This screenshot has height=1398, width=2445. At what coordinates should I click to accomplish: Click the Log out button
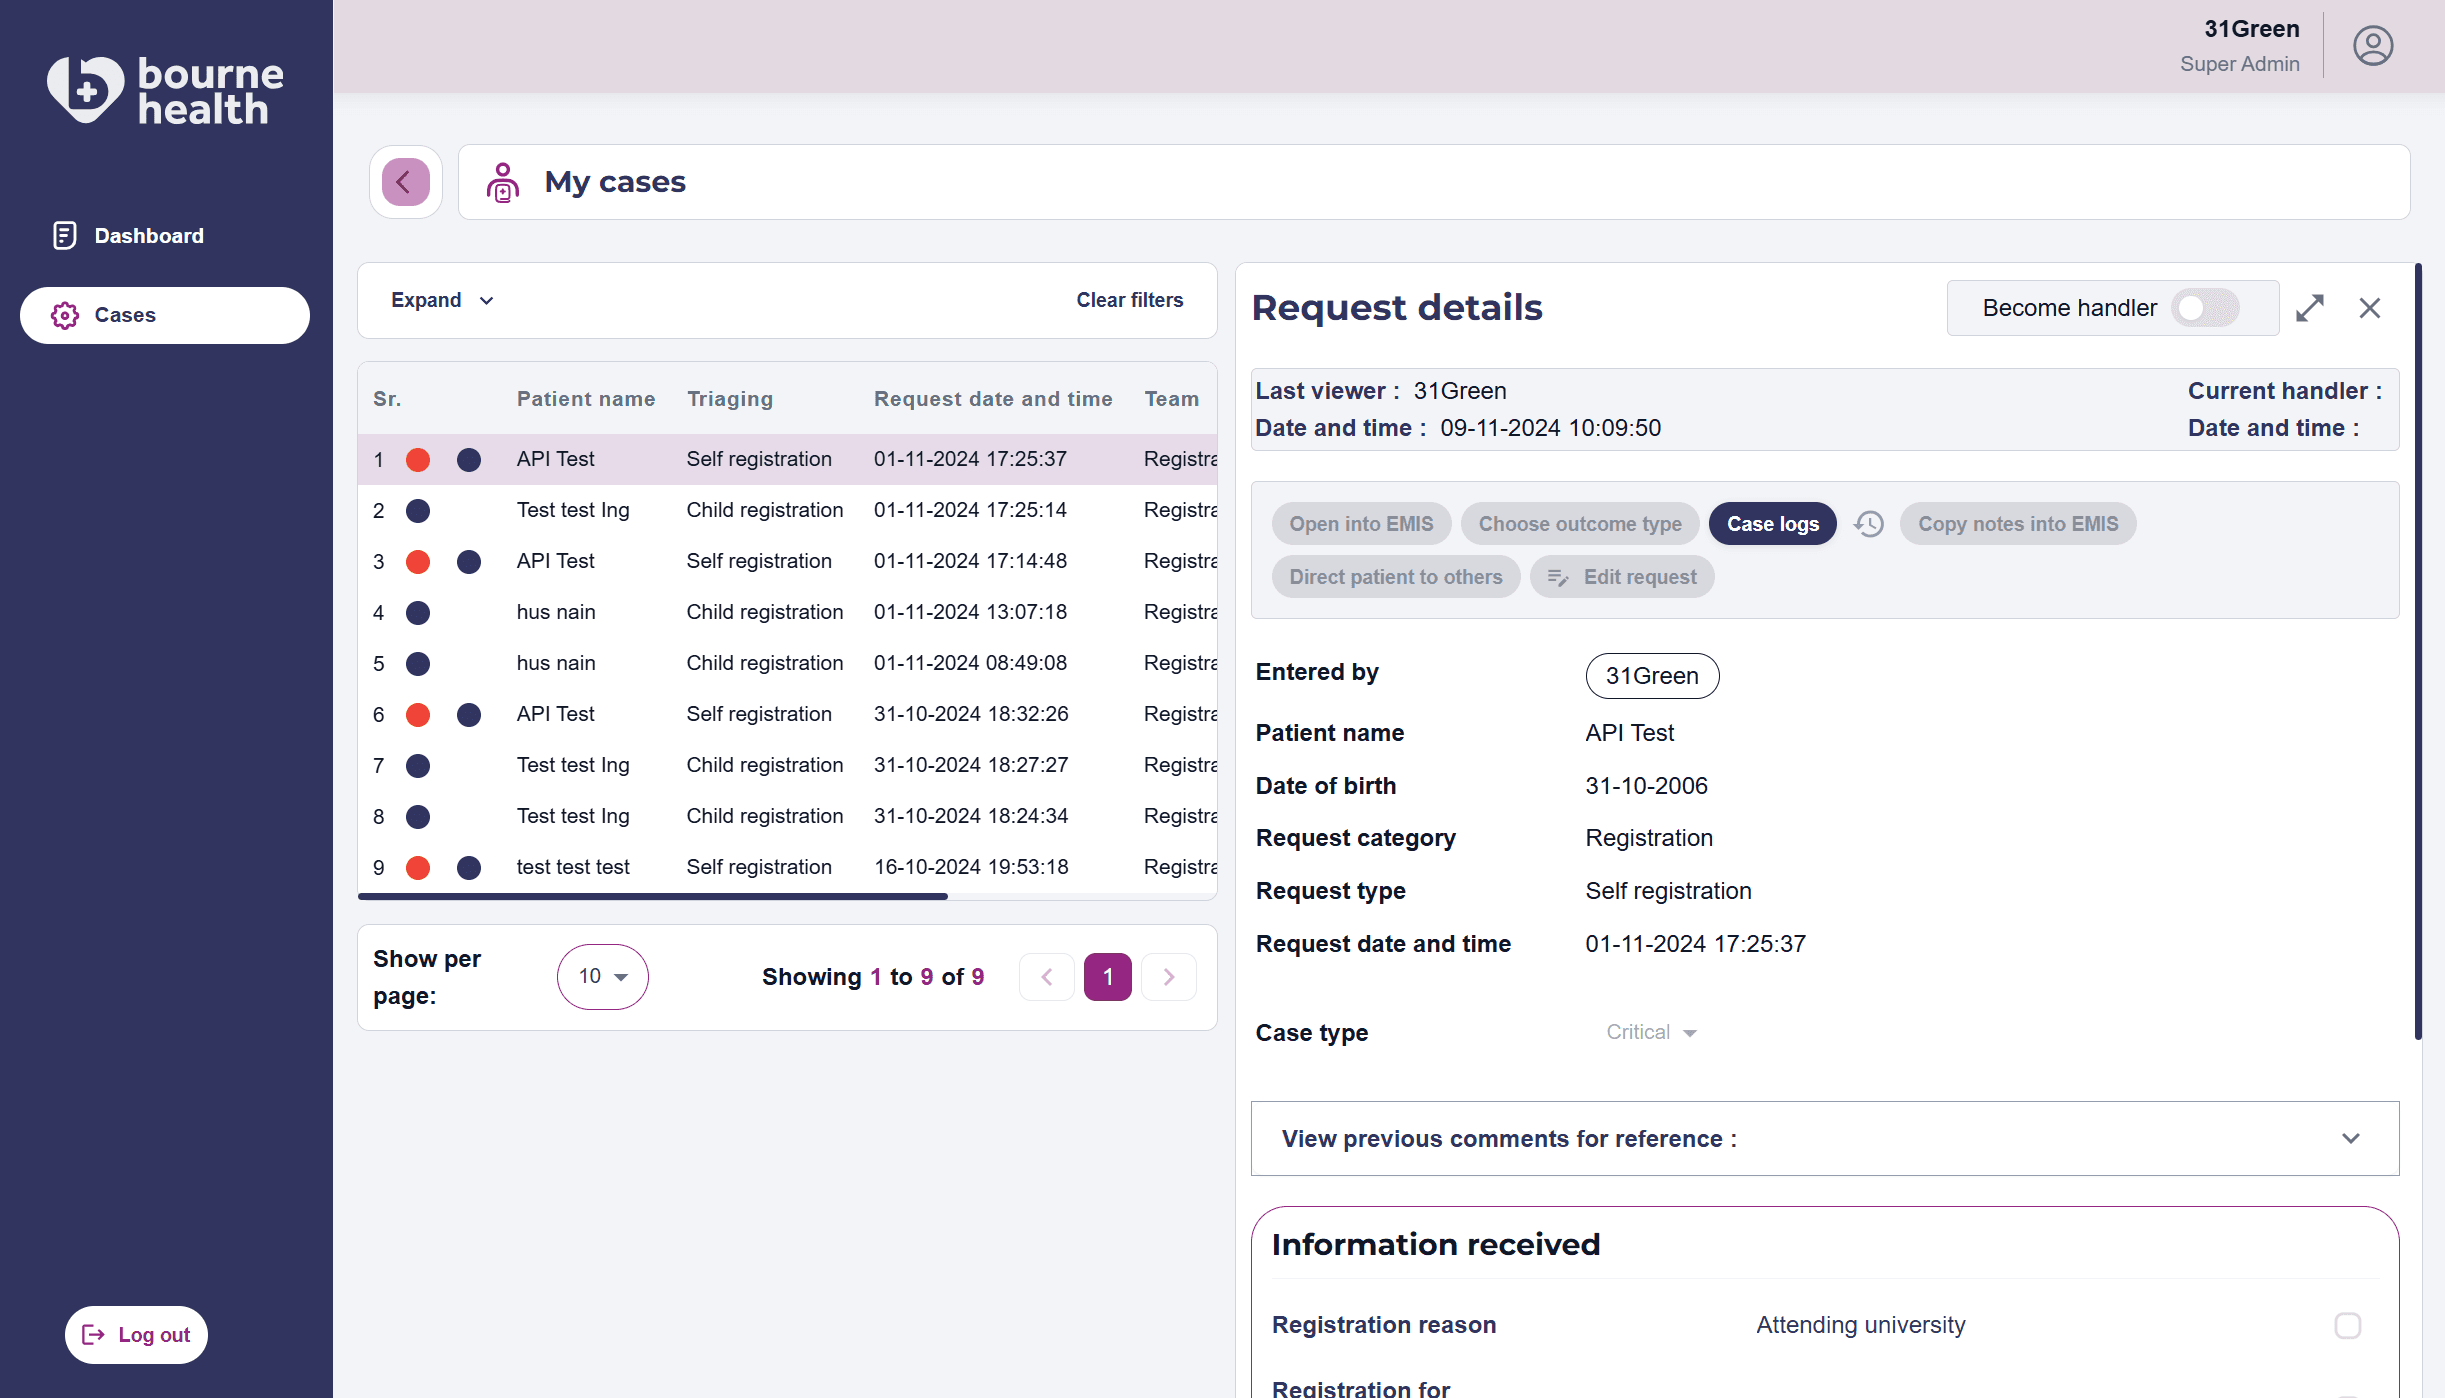click(x=136, y=1335)
